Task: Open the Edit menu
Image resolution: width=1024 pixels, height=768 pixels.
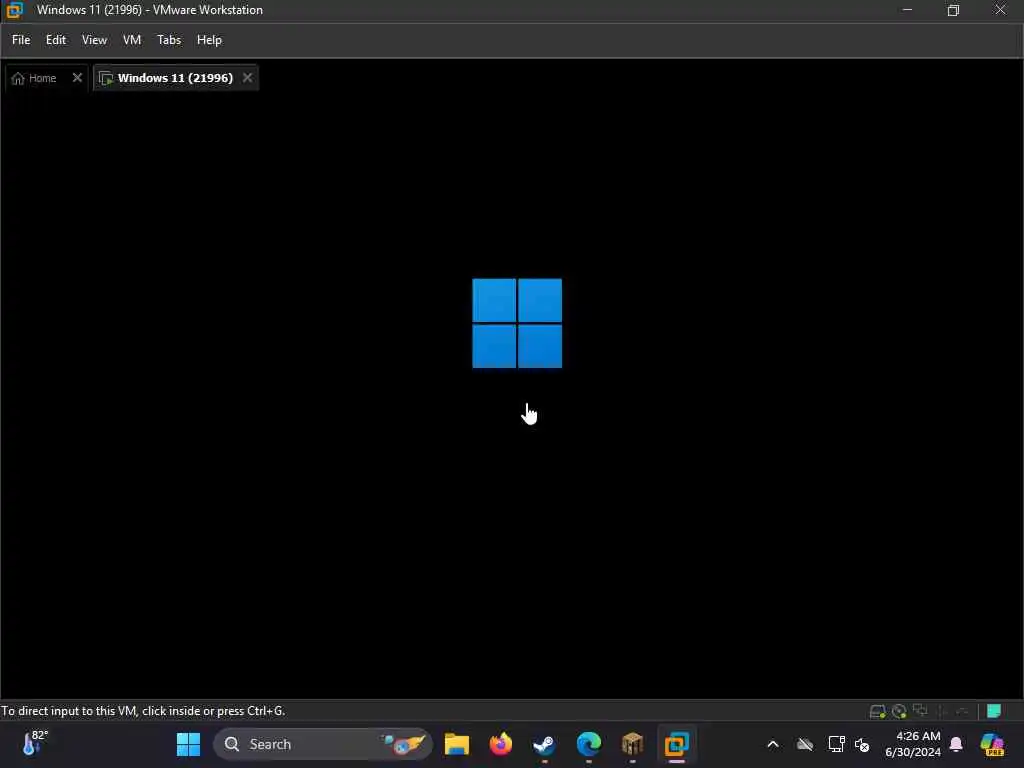Action: point(56,40)
